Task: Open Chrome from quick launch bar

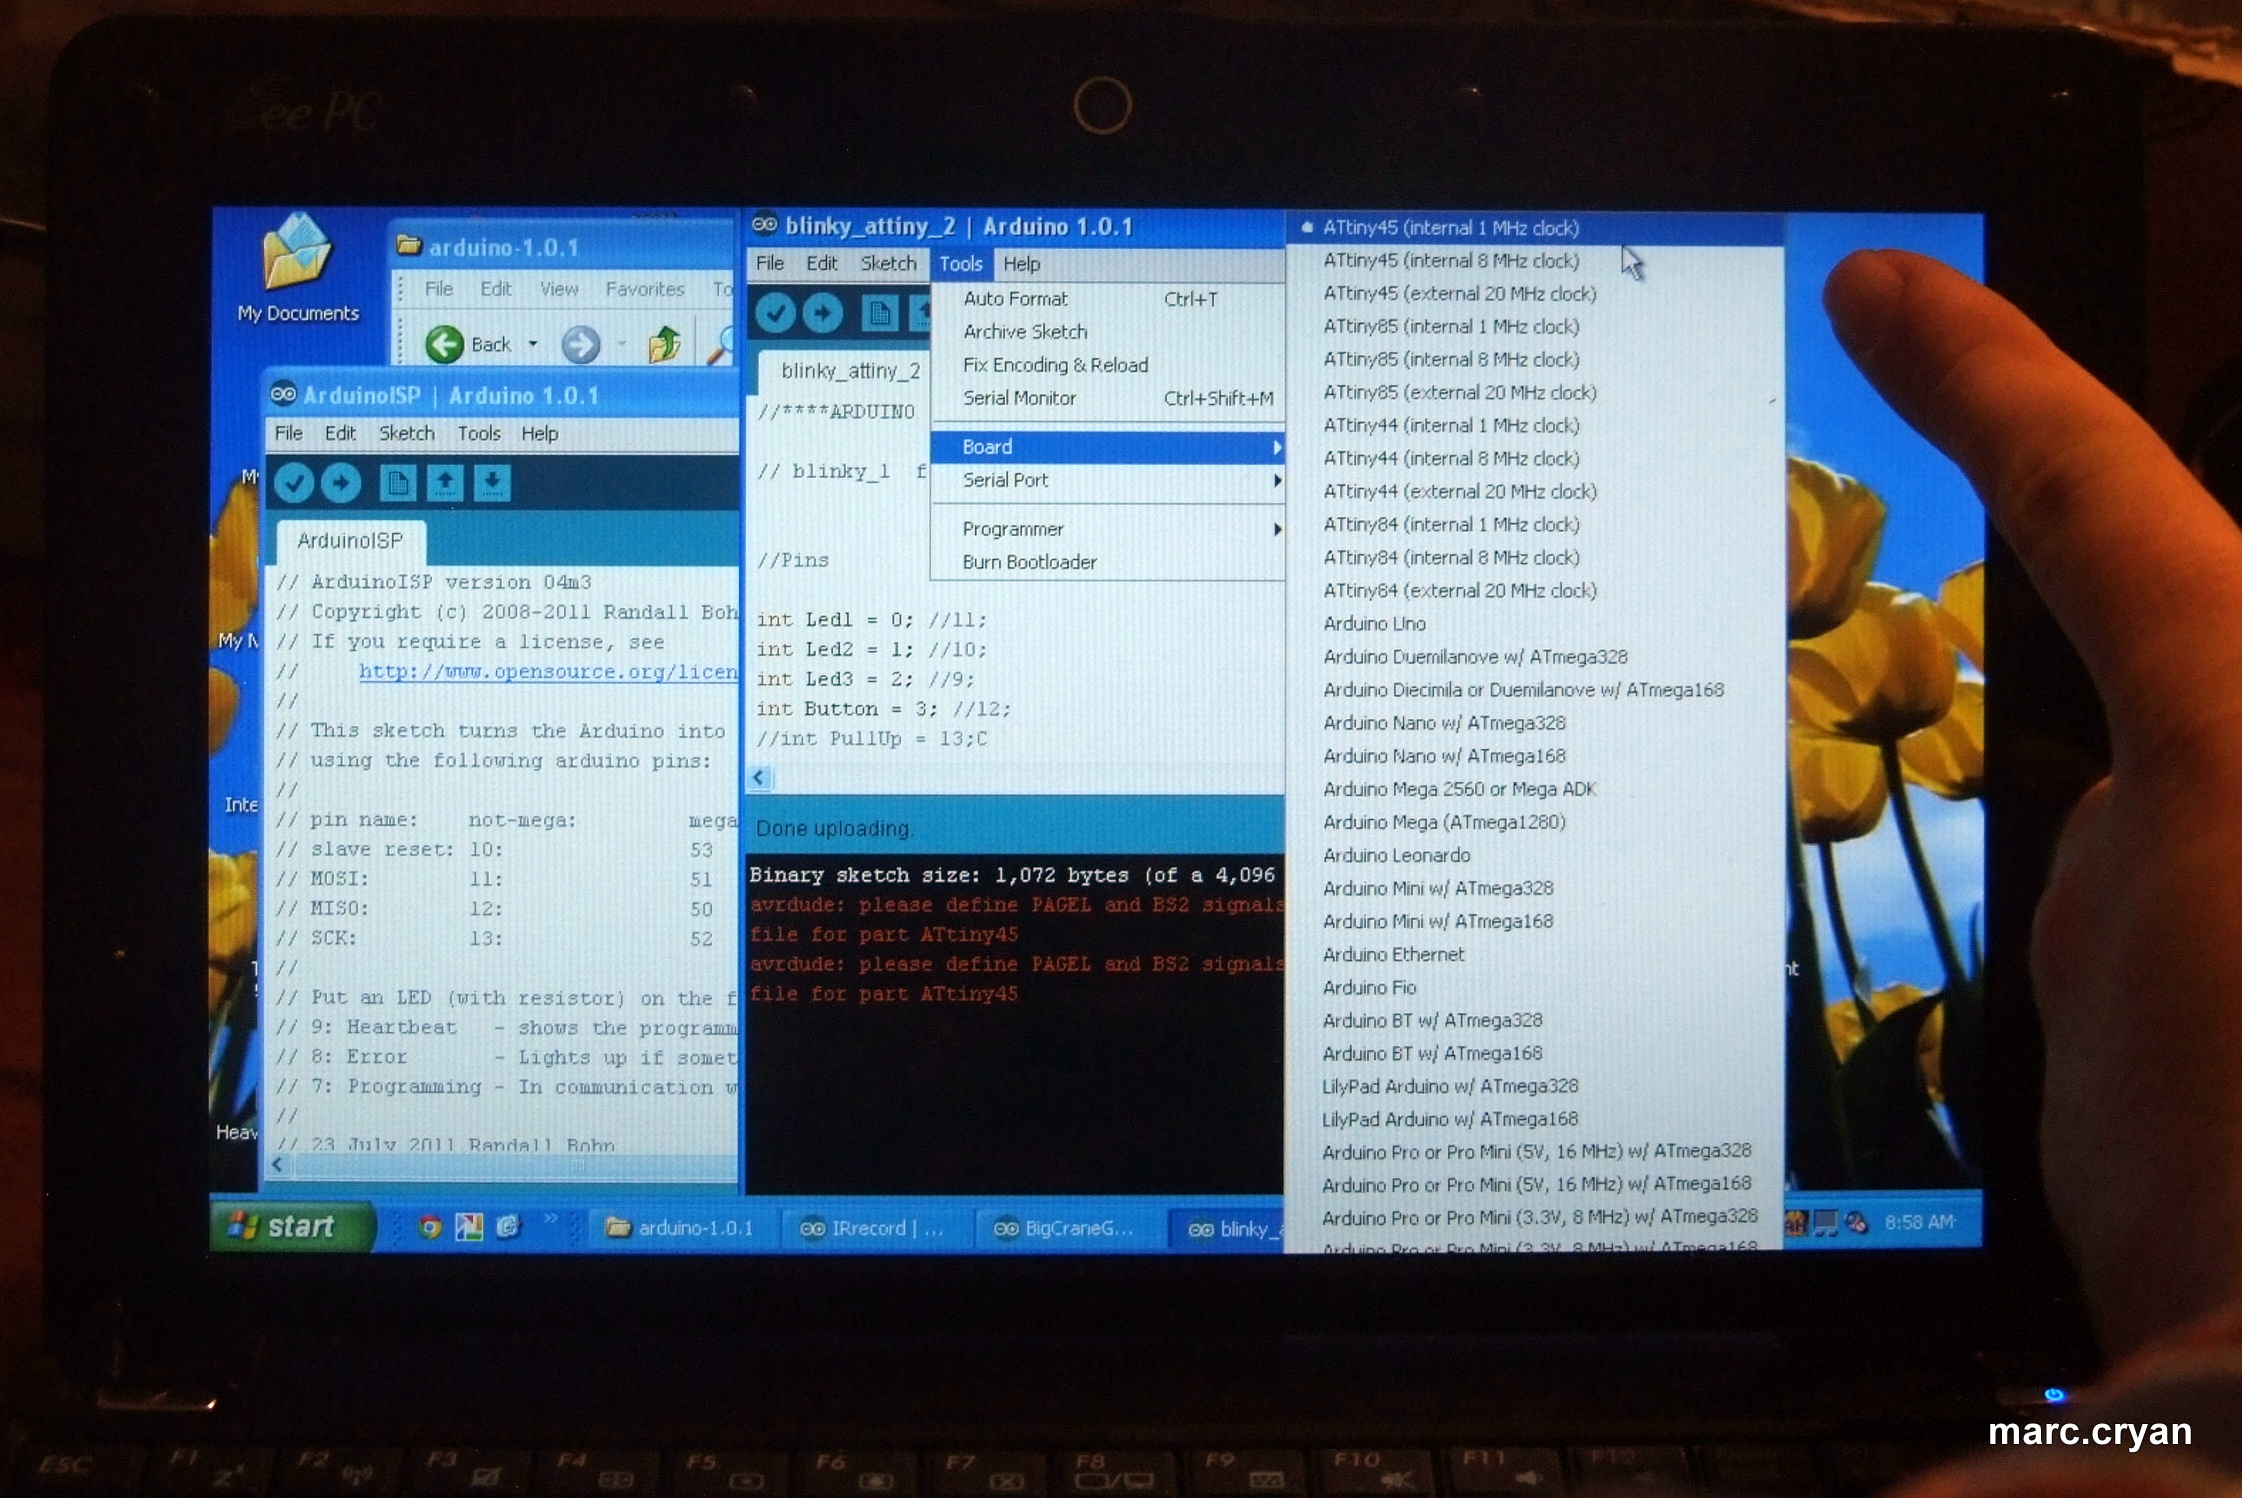Action: (x=430, y=1227)
